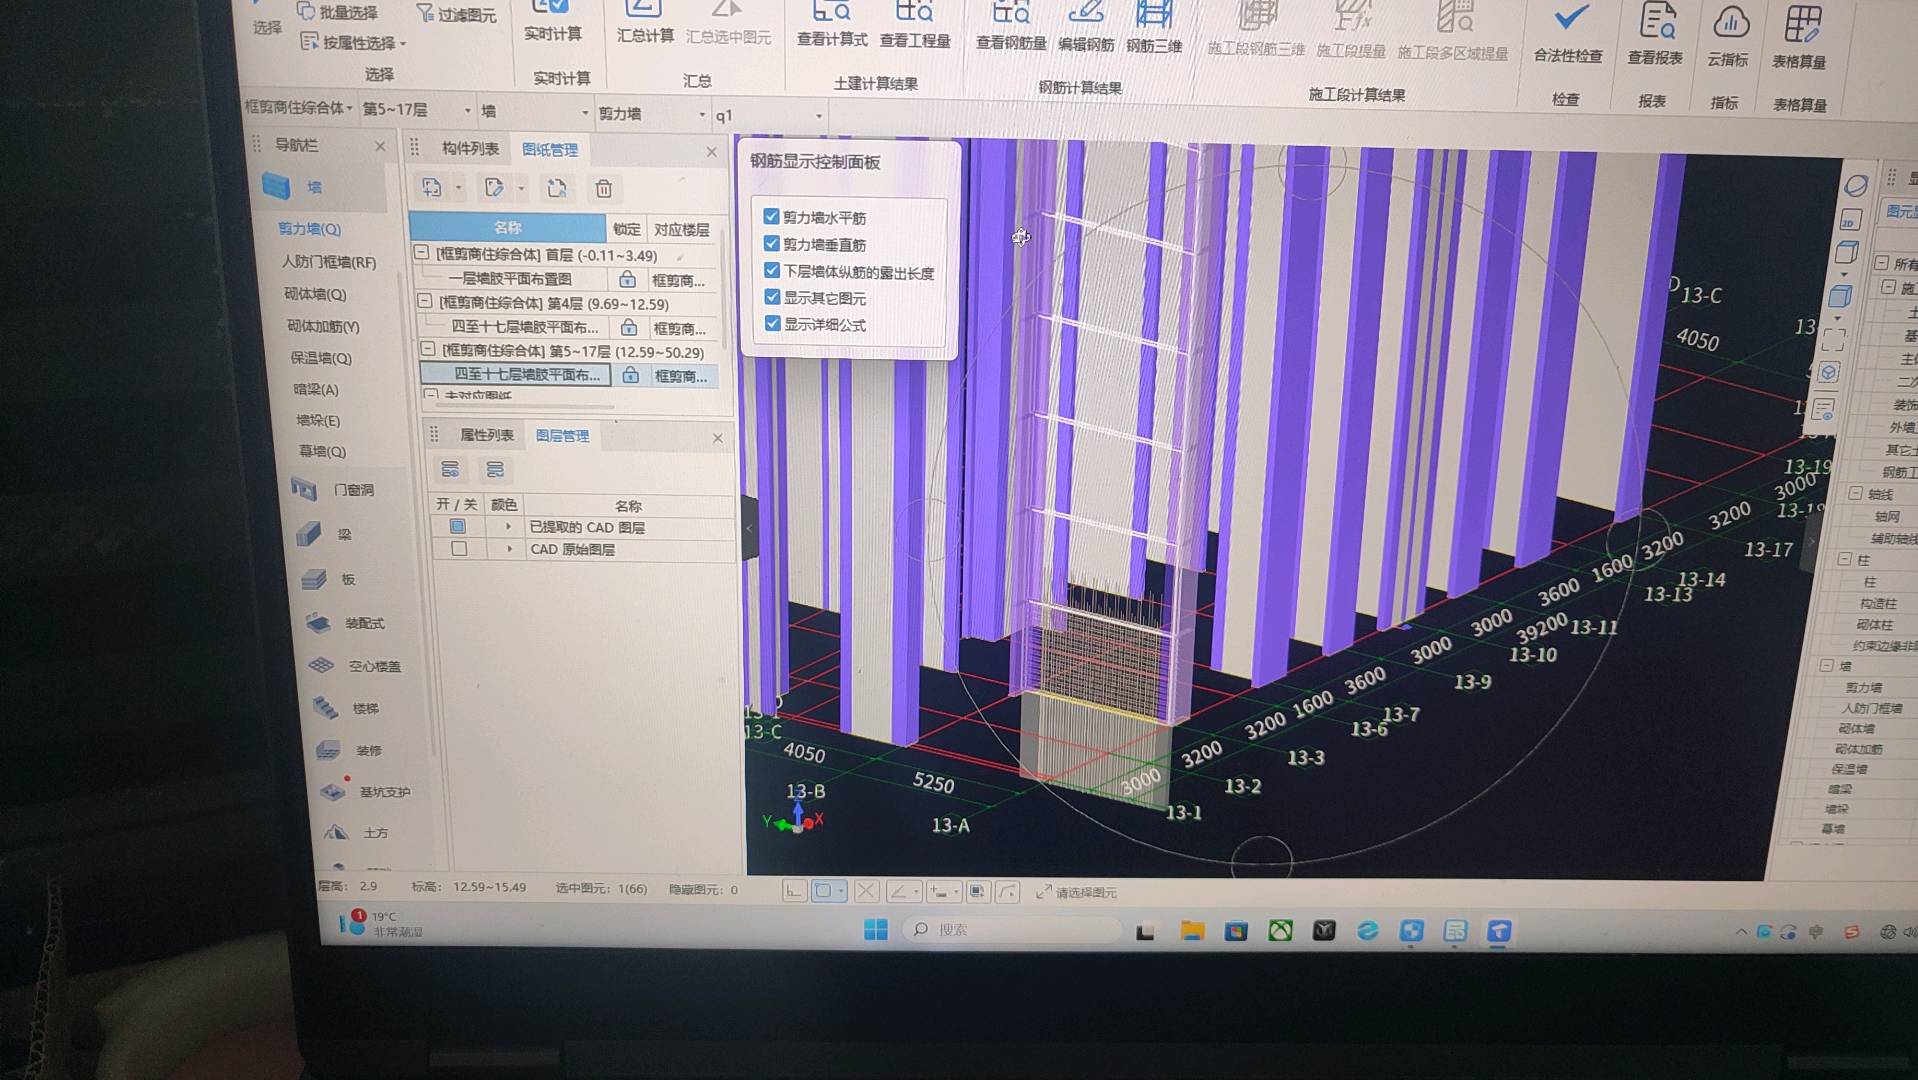The height and width of the screenshot is (1080, 1918).
Task: Expand the CAD 原始图层 row arrow
Action: pos(509,549)
